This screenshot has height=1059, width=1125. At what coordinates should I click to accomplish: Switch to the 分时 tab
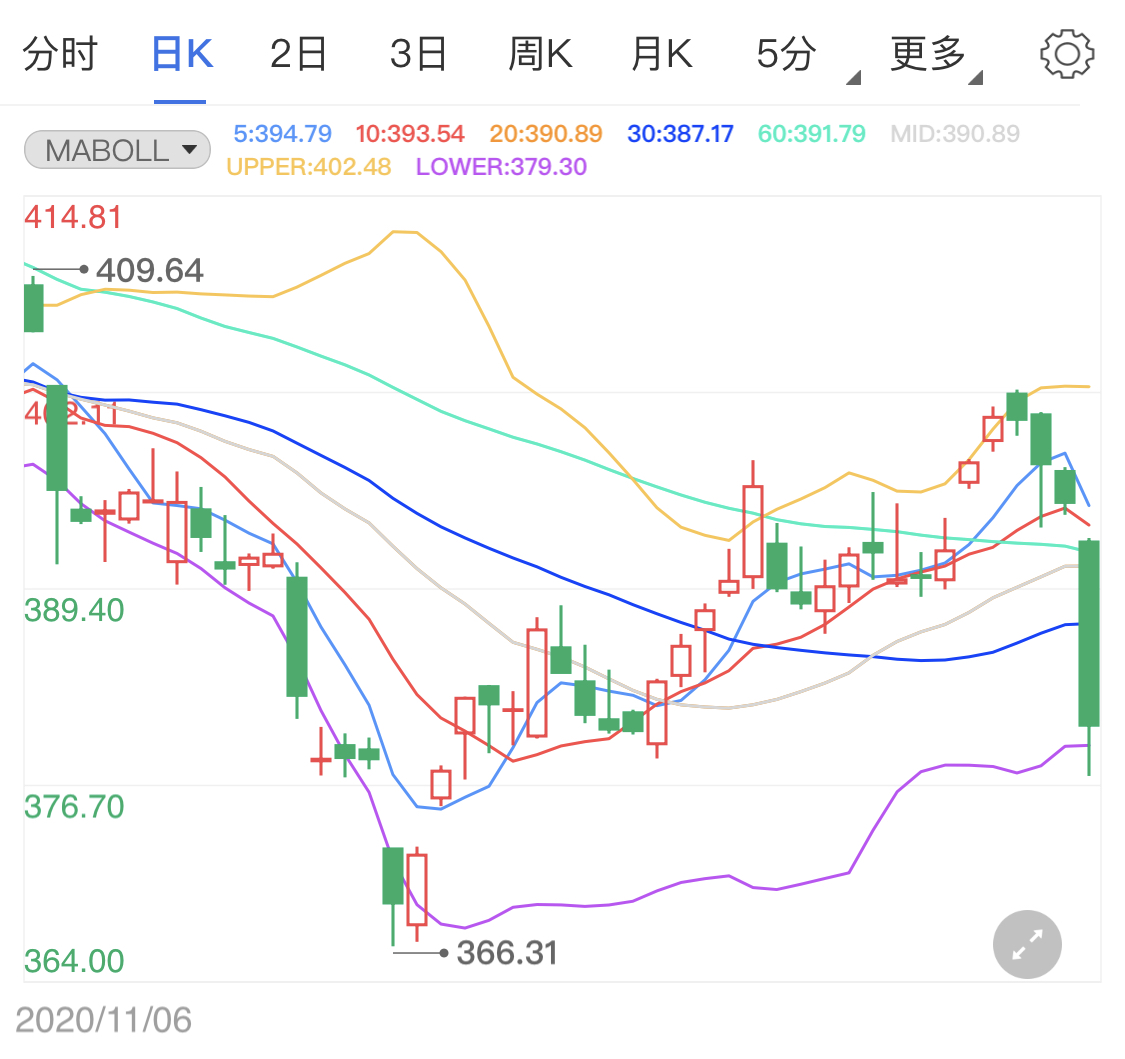60,54
